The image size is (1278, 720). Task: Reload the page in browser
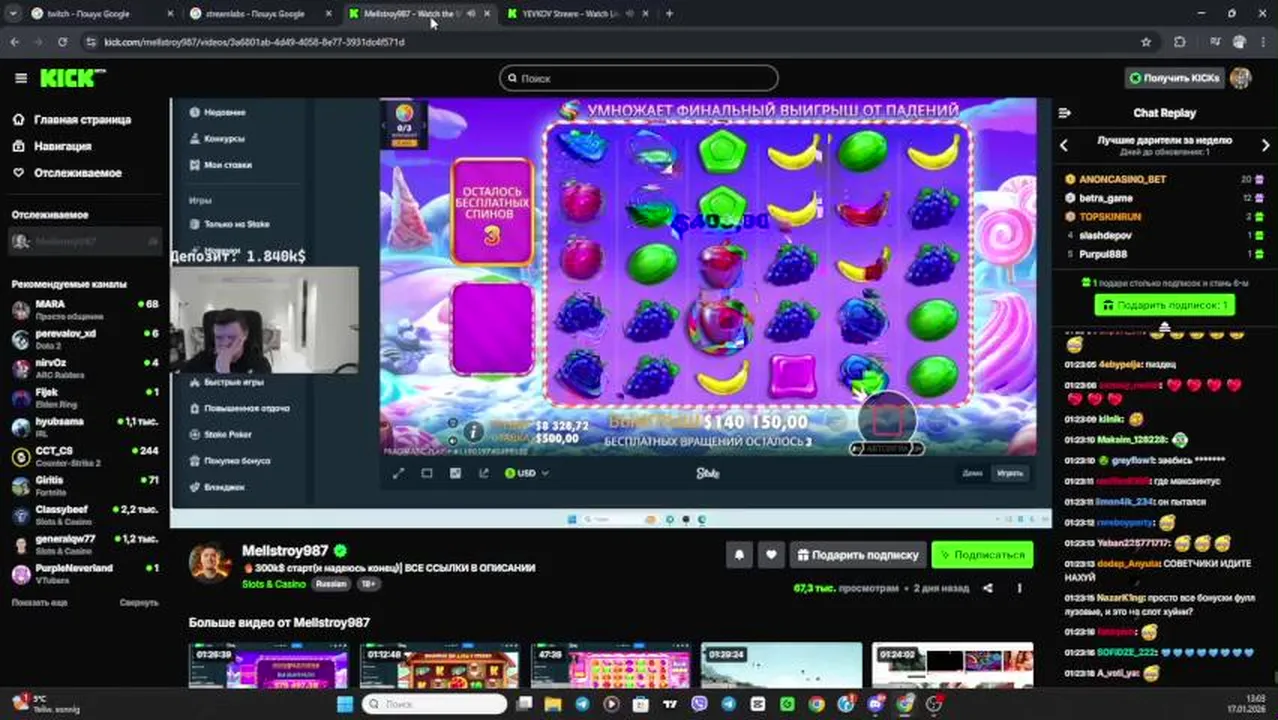(62, 42)
